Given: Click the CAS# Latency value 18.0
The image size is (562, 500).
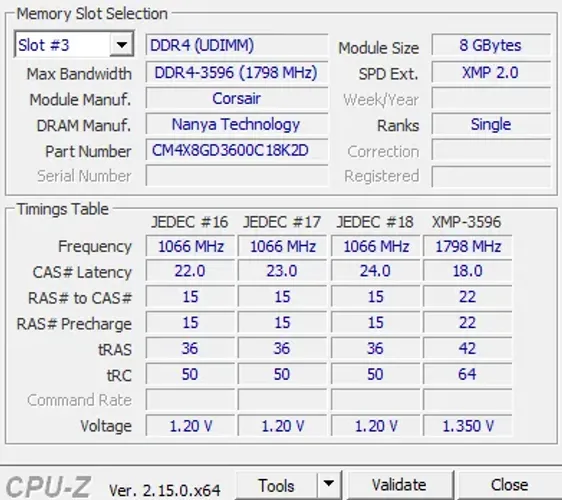Looking at the screenshot, I should coord(468,271).
